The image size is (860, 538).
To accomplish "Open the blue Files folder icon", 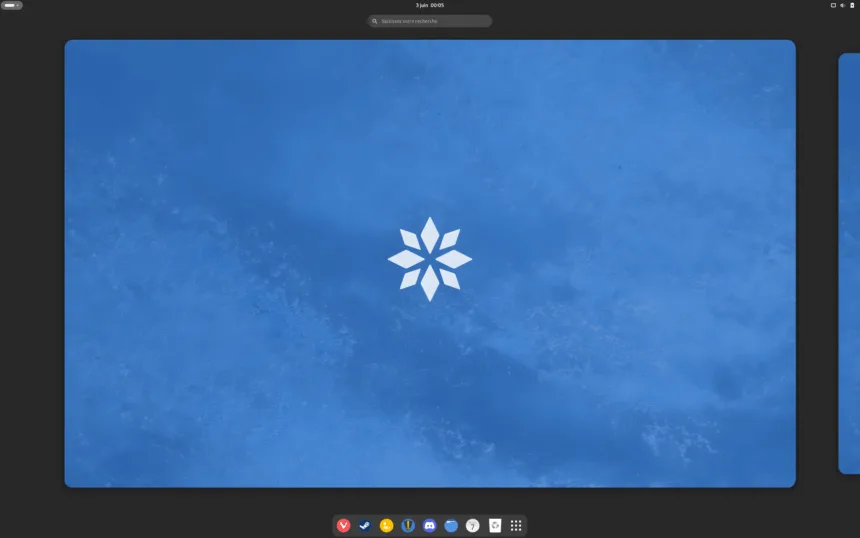I will pos(451,526).
